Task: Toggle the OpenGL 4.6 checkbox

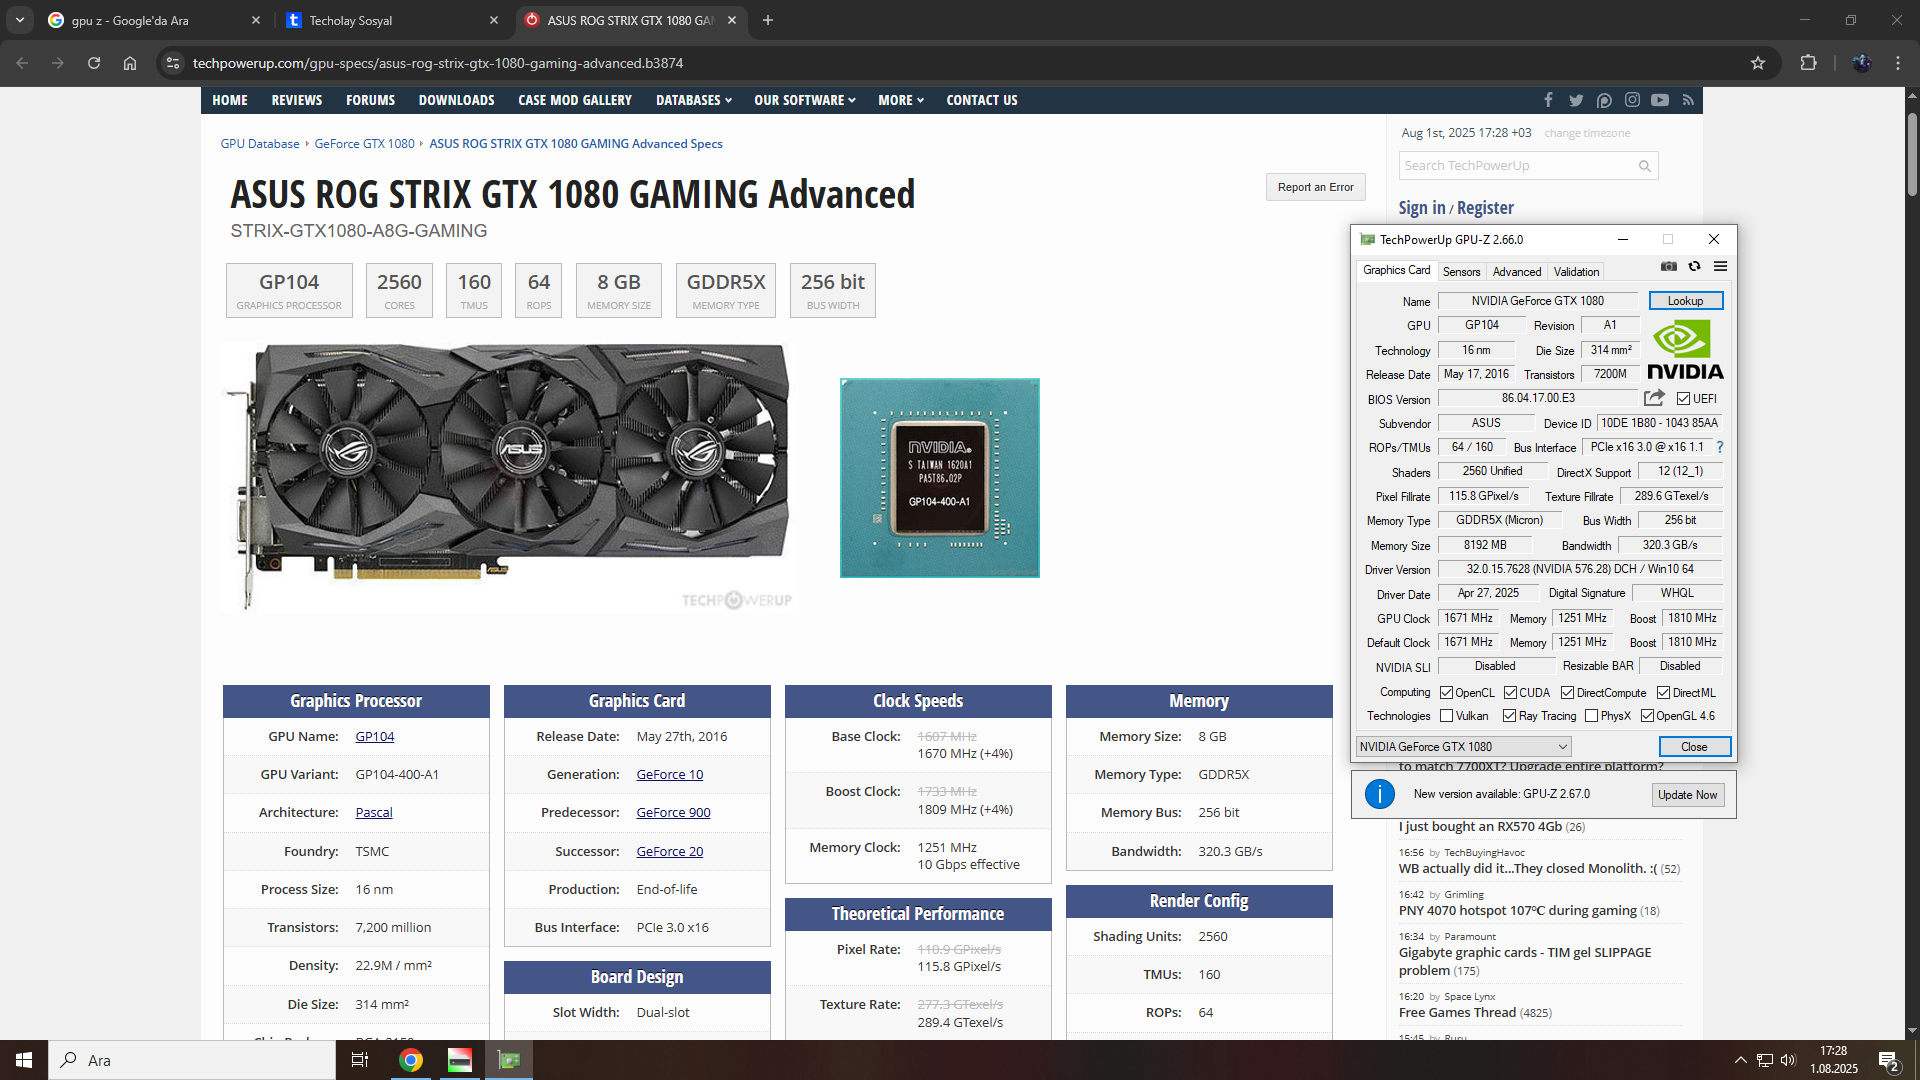Action: (1647, 716)
